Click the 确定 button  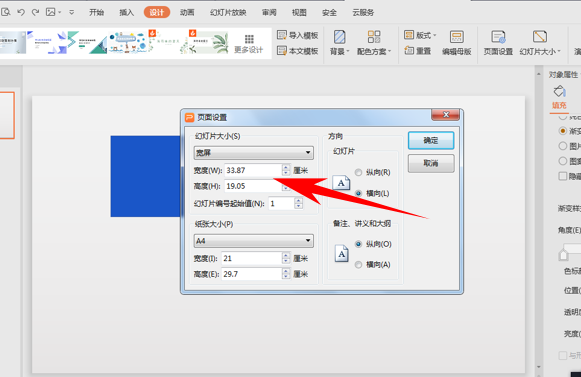[431, 140]
